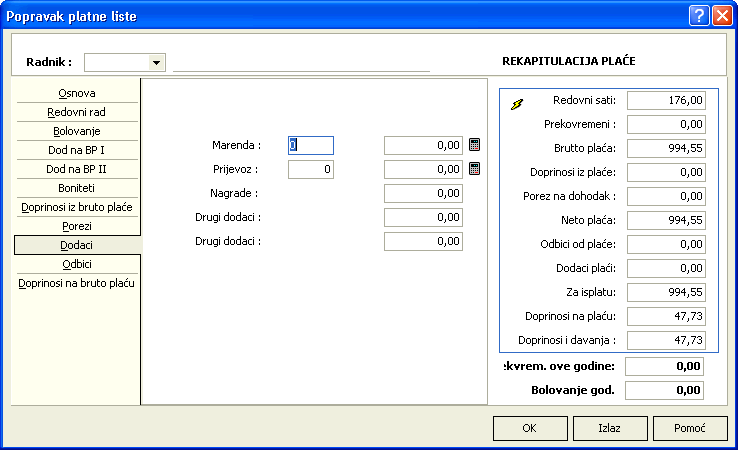Viewport: 738px width, 450px height.
Task: Switch to the Osnova tab
Action: click(x=77, y=93)
